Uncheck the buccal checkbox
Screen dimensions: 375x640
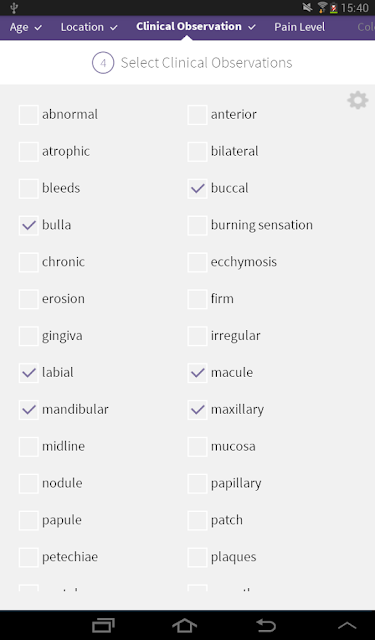click(197, 189)
